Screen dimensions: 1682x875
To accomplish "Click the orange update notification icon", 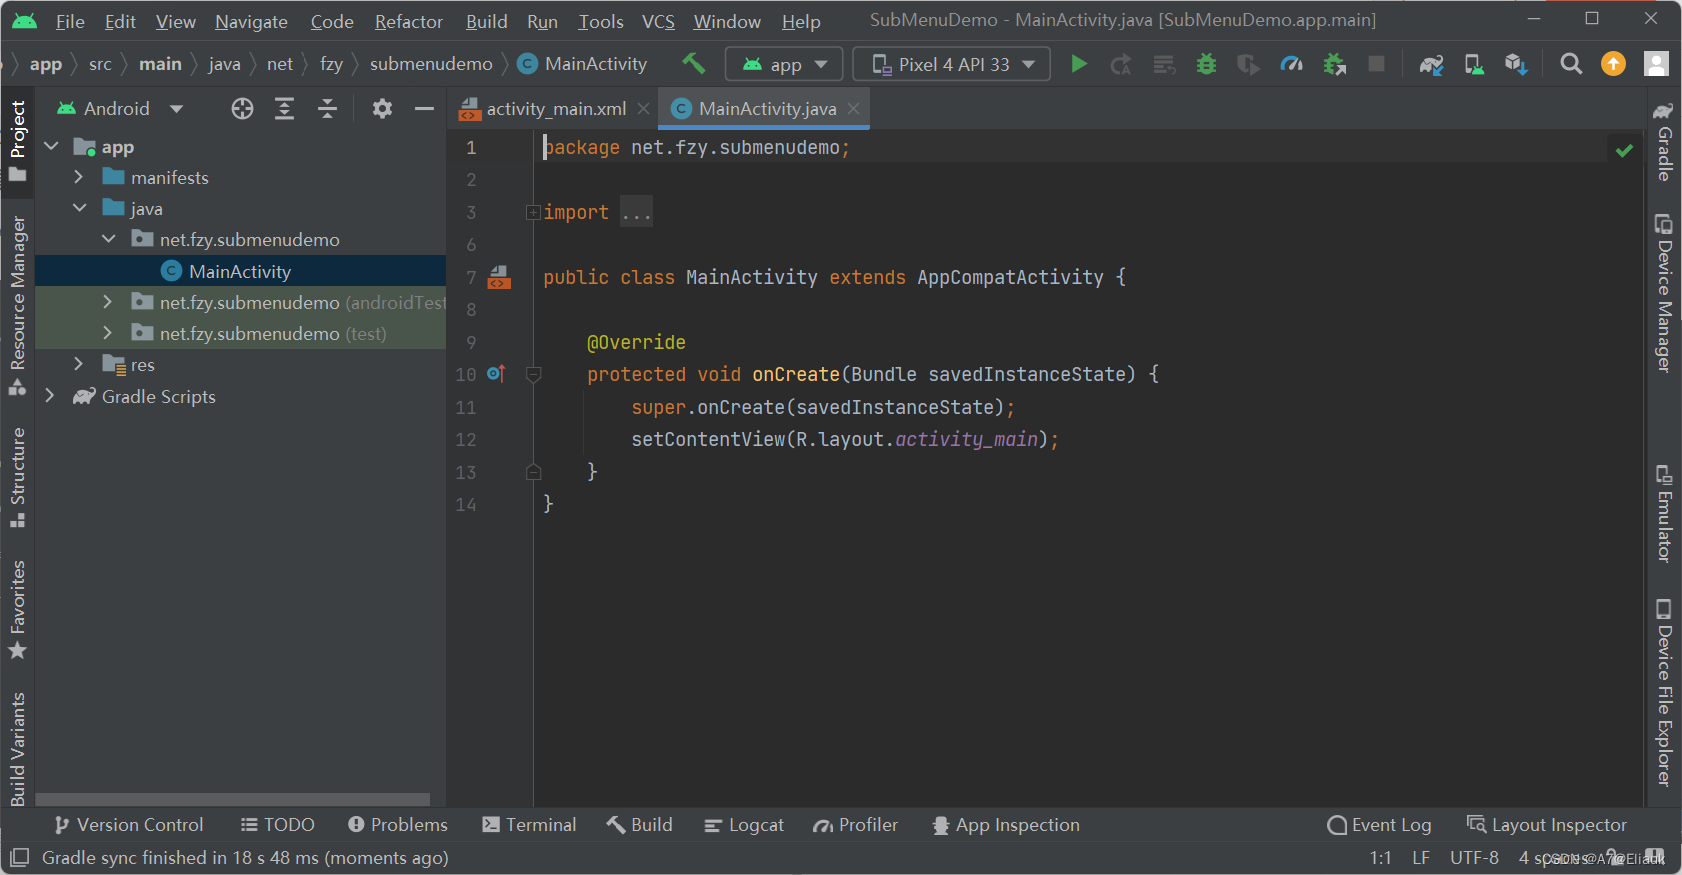I will click(1613, 64).
